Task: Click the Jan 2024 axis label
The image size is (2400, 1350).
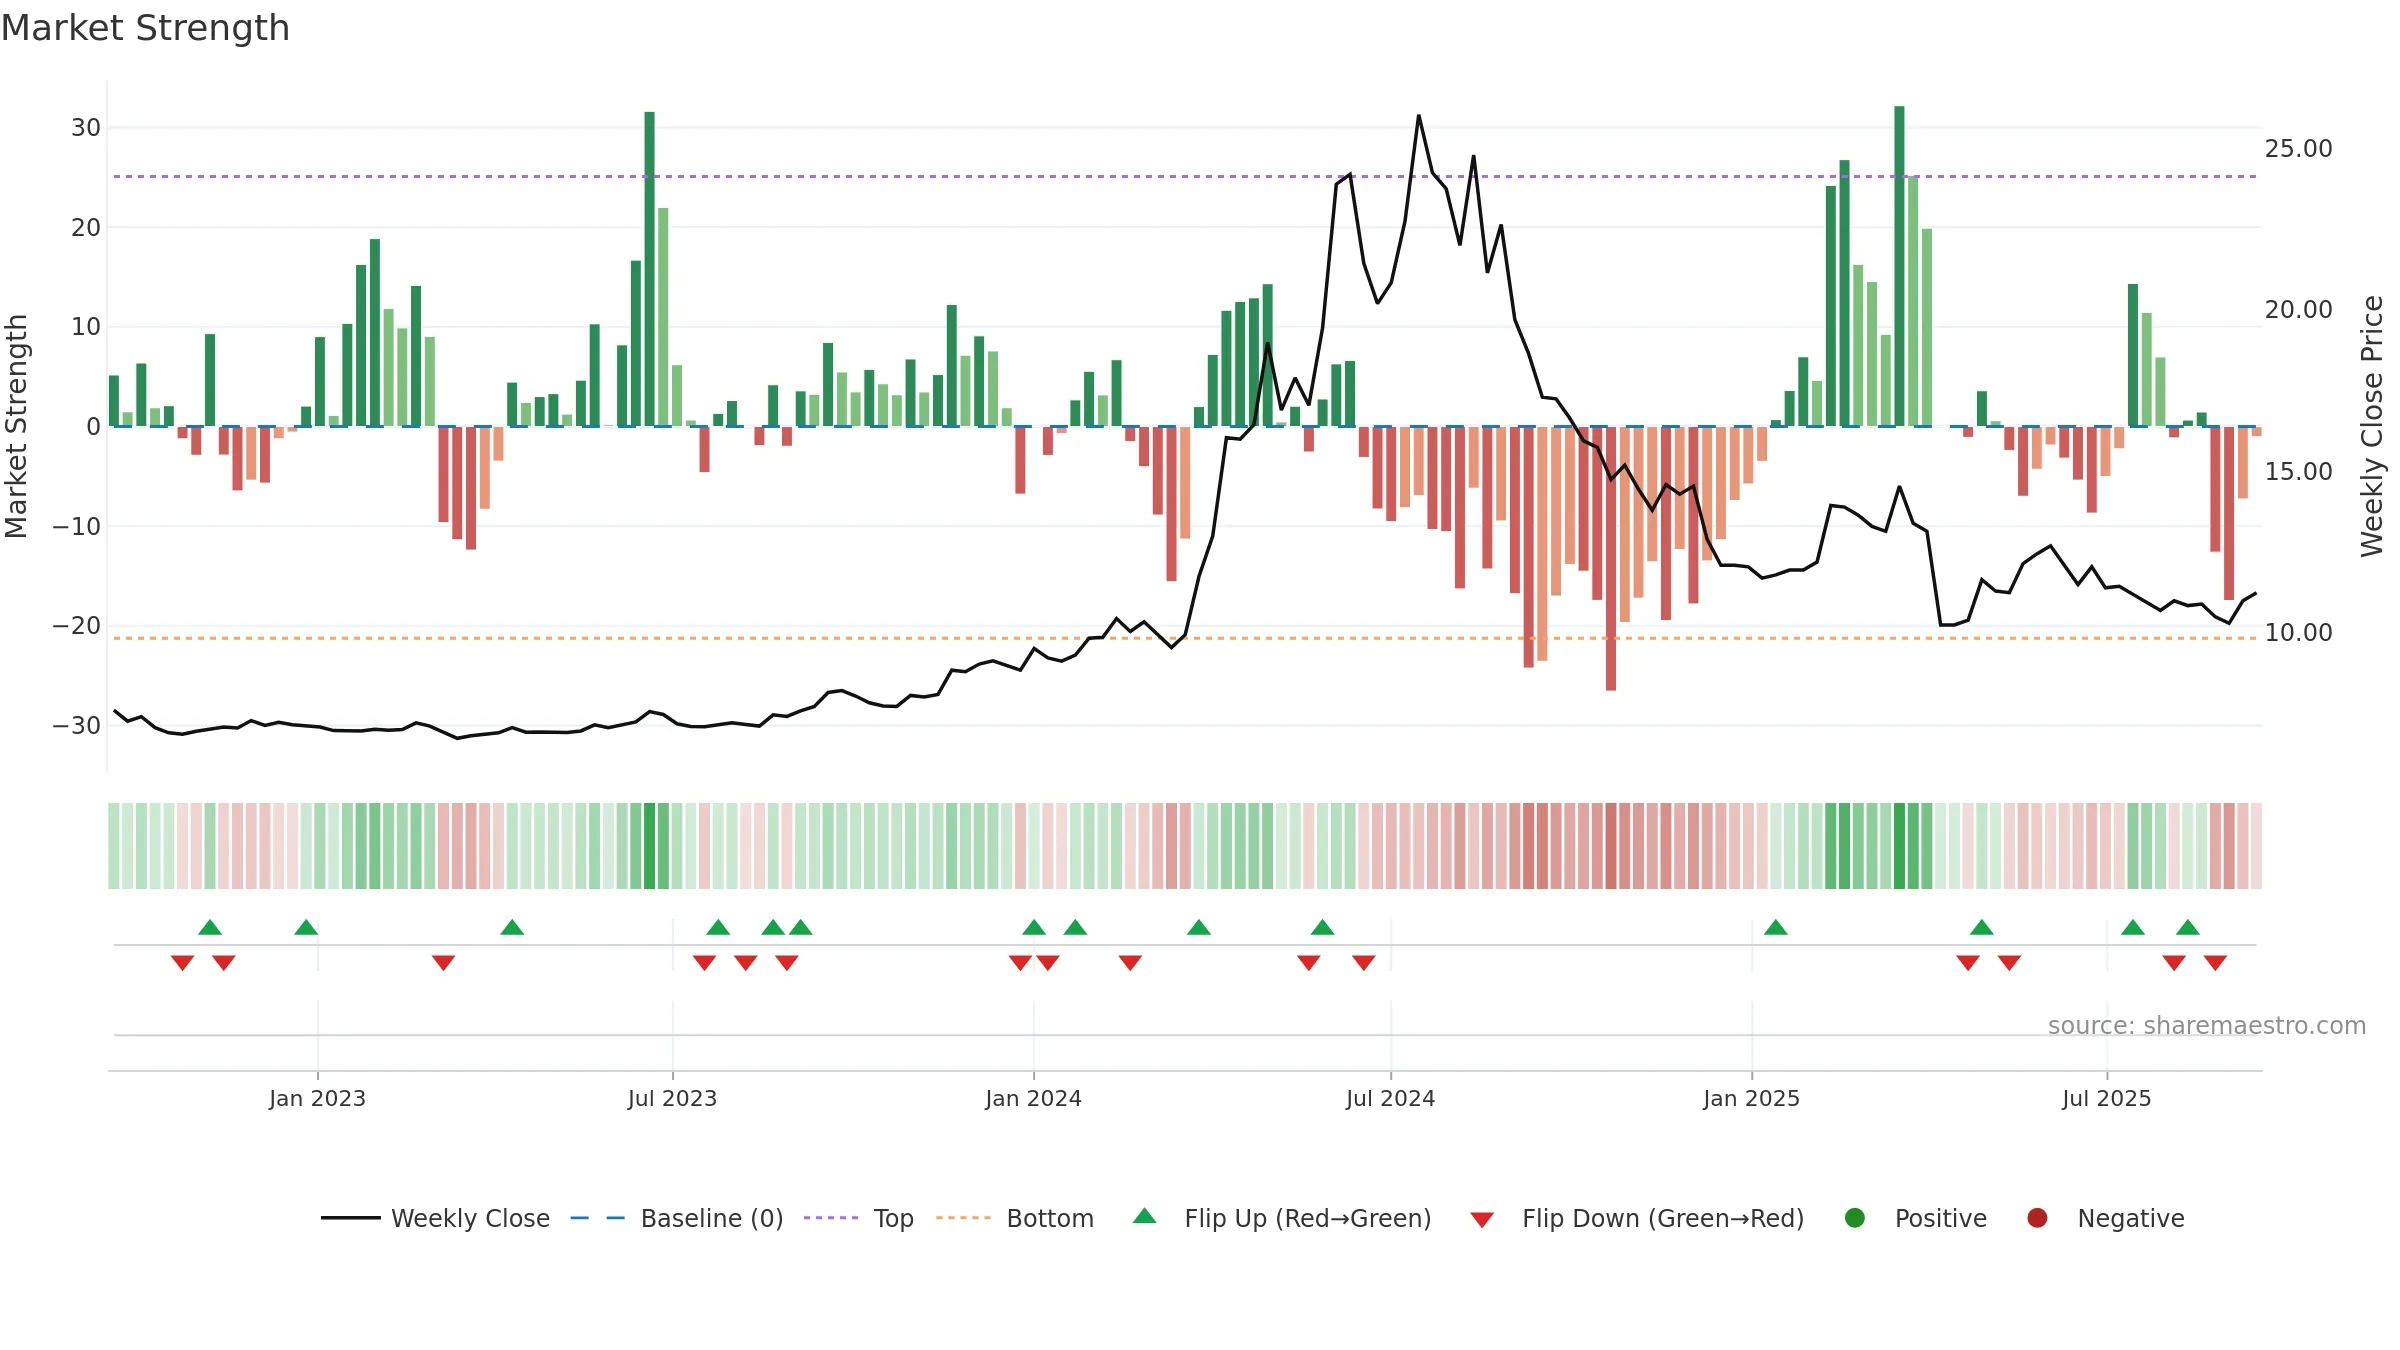Action: pyautogui.click(x=1033, y=1098)
